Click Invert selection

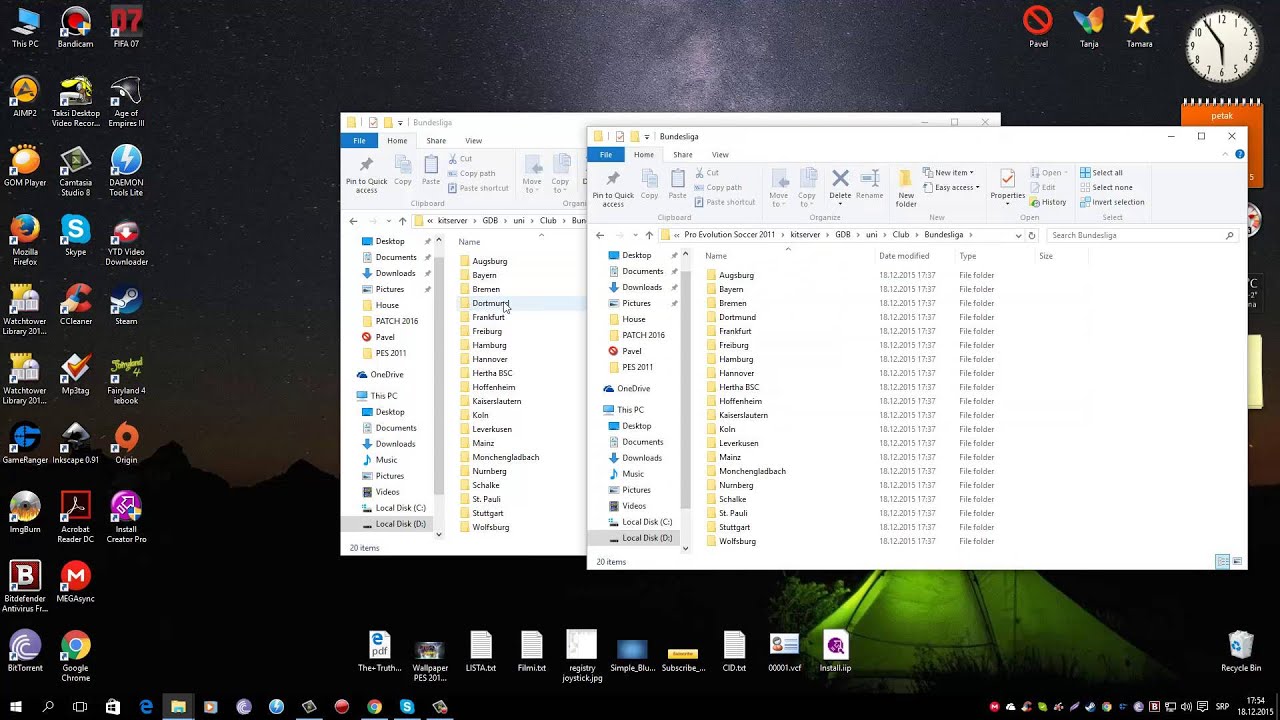[x=1110, y=202]
